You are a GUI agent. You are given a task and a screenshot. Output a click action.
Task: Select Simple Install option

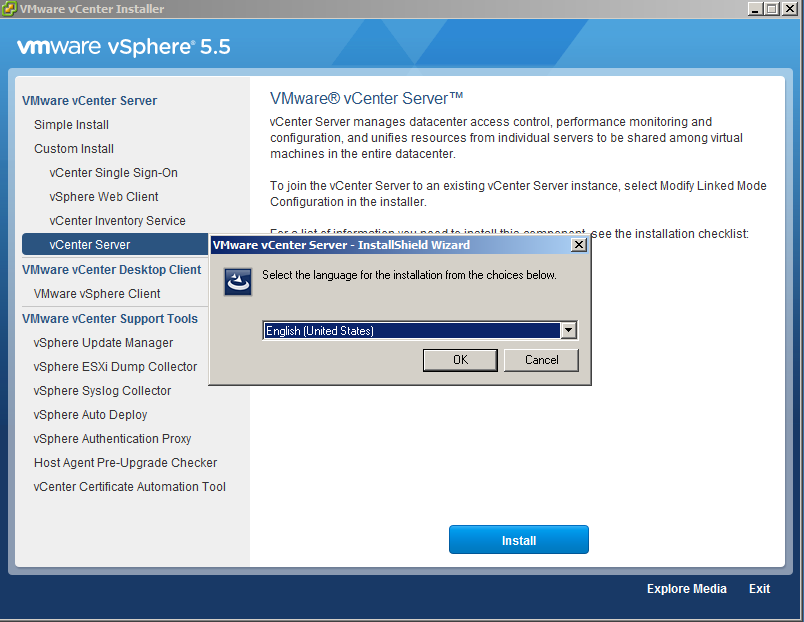(71, 125)
